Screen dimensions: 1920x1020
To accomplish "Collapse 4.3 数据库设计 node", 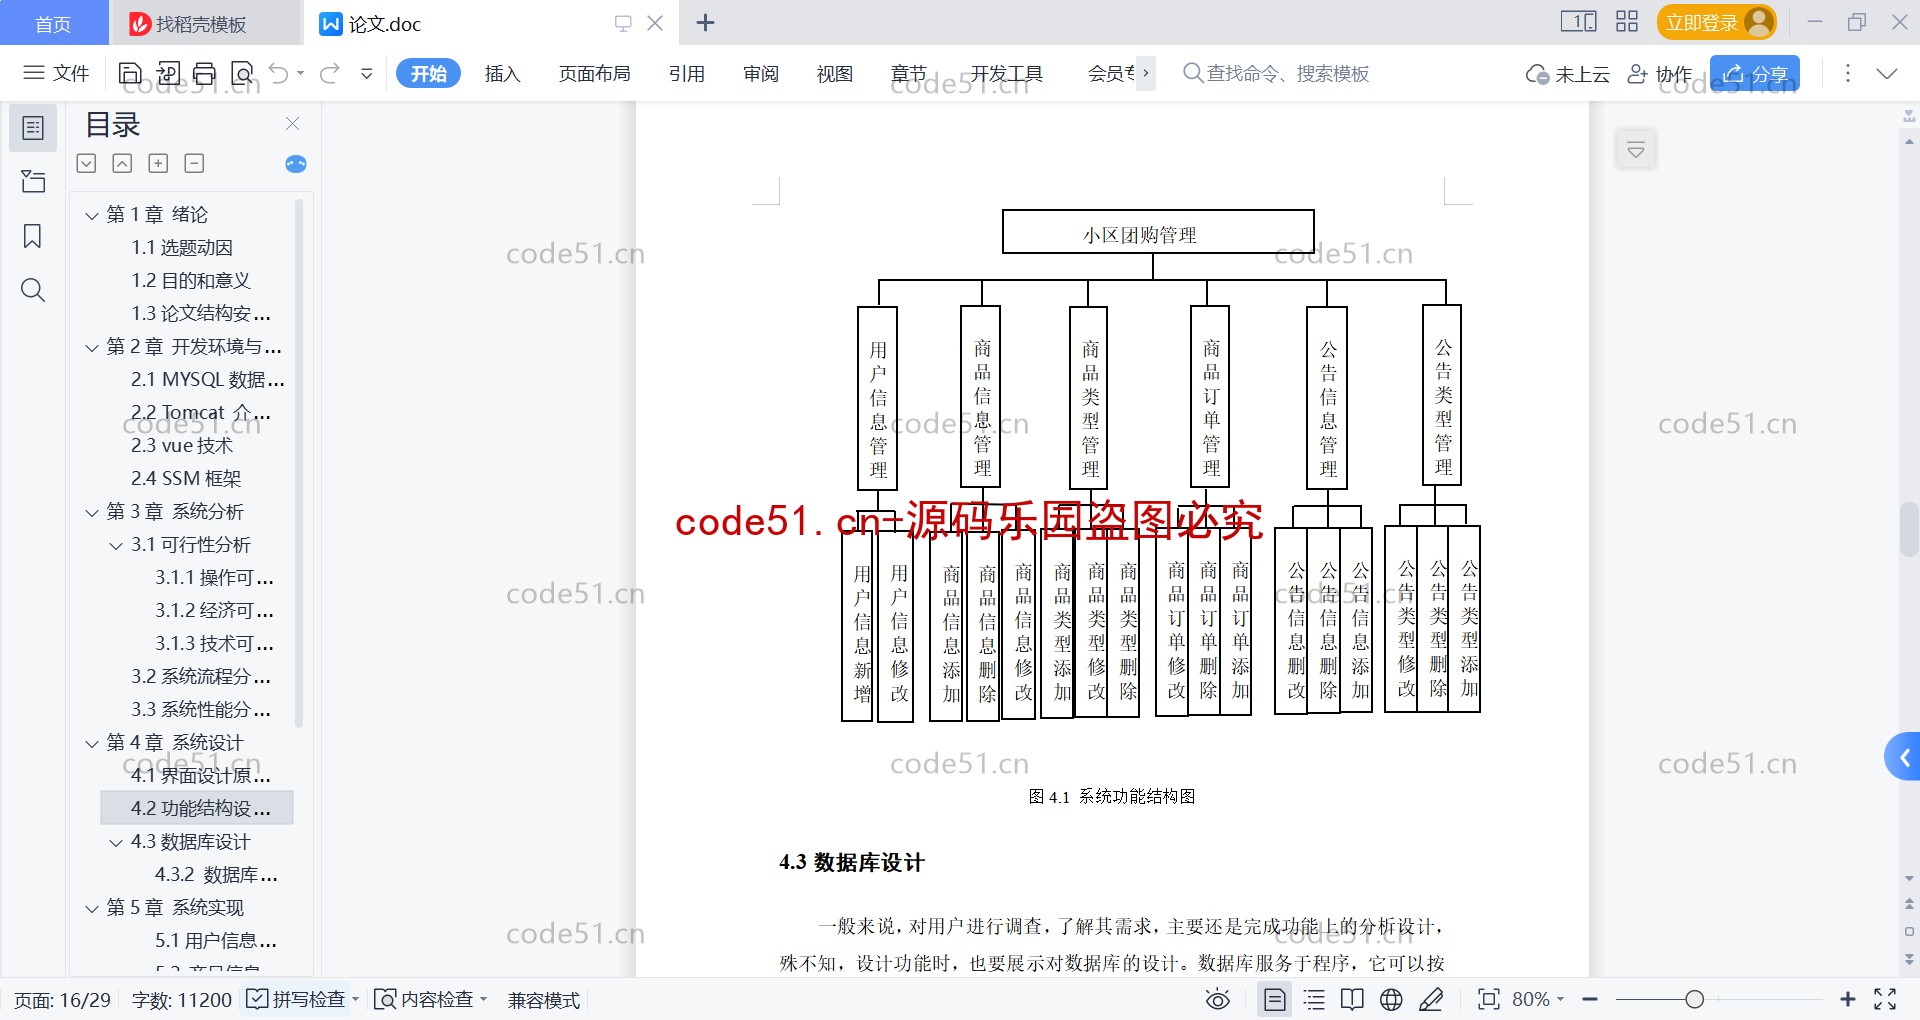I will (x=116, y=842).
